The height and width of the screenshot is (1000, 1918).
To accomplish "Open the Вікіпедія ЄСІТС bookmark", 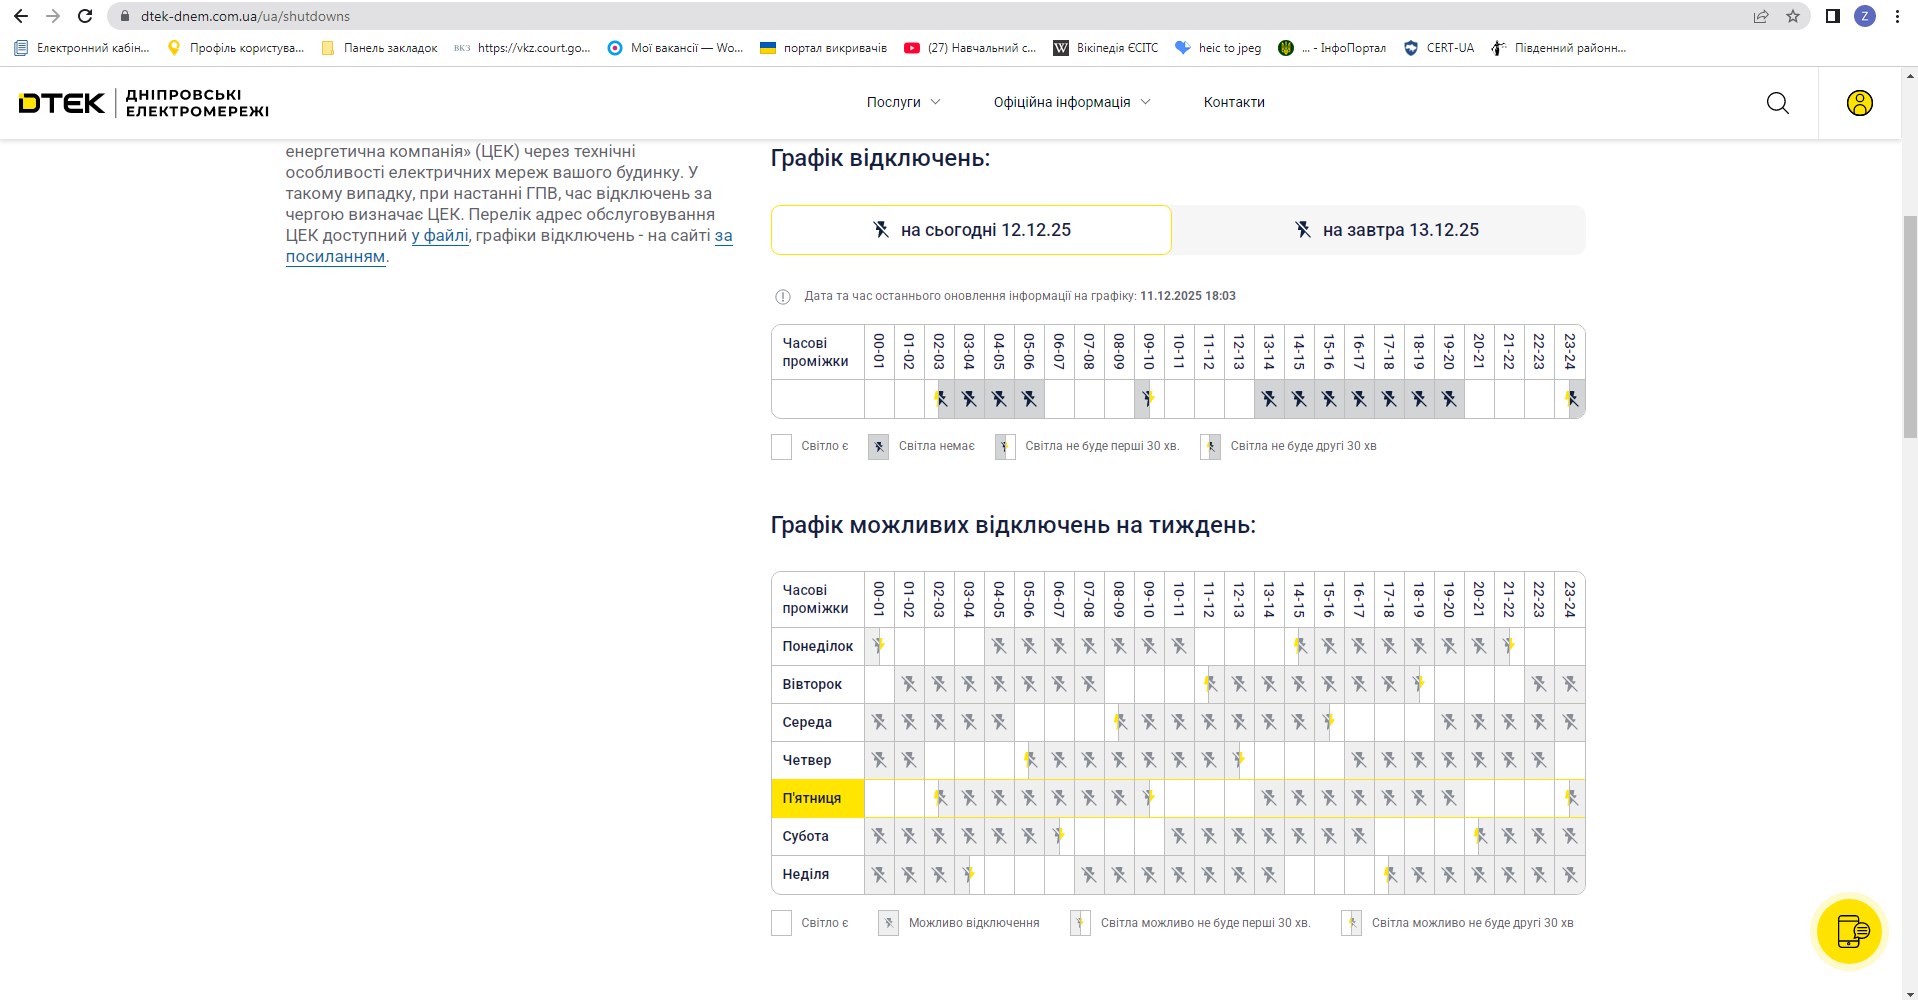I will point(1105,48).
